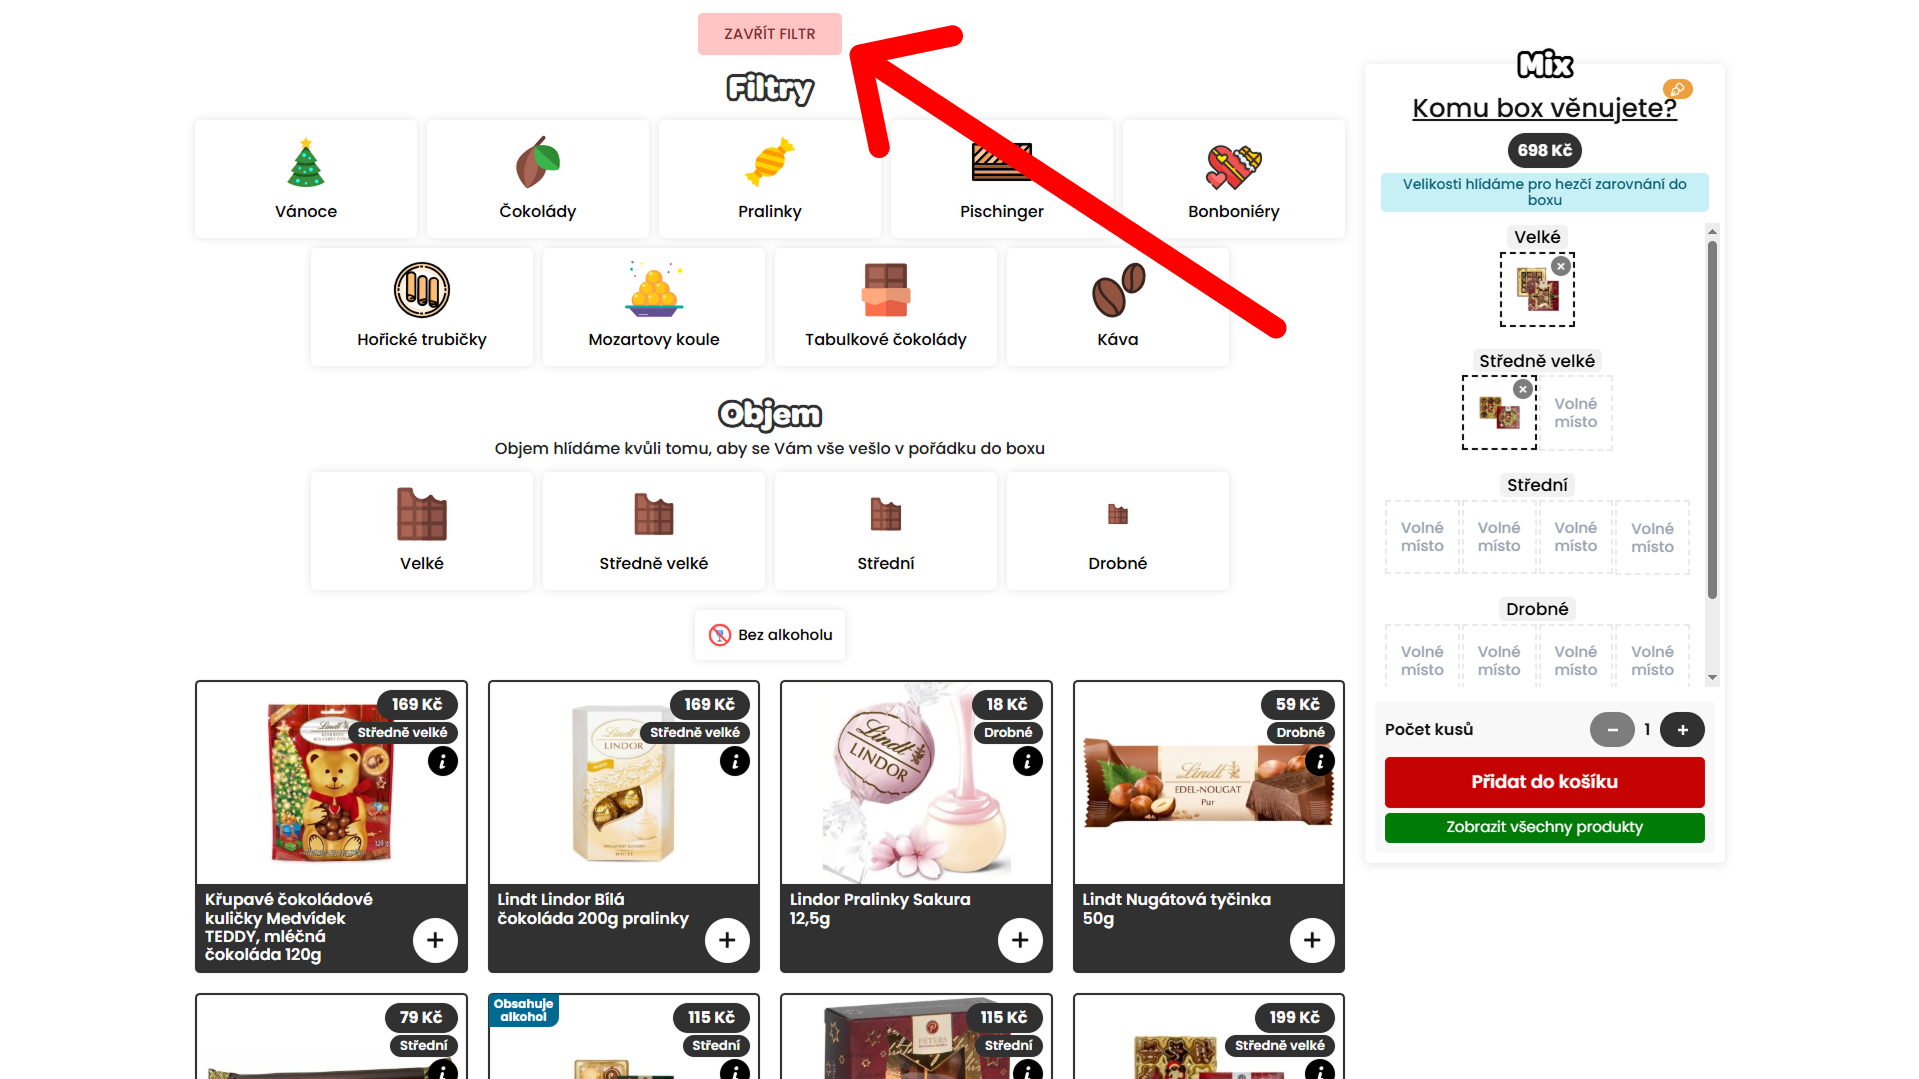
Task: Choose the Pralinky candy filter
Action: (x=770, y=179)
